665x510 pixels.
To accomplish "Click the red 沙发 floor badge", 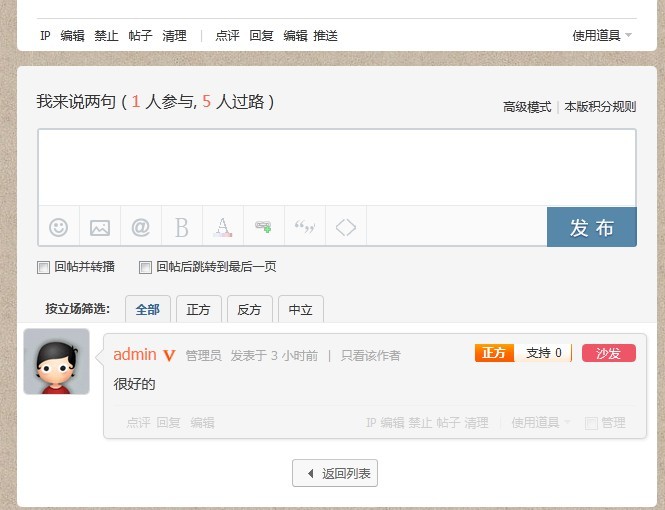I will click(x=609, y=353).
